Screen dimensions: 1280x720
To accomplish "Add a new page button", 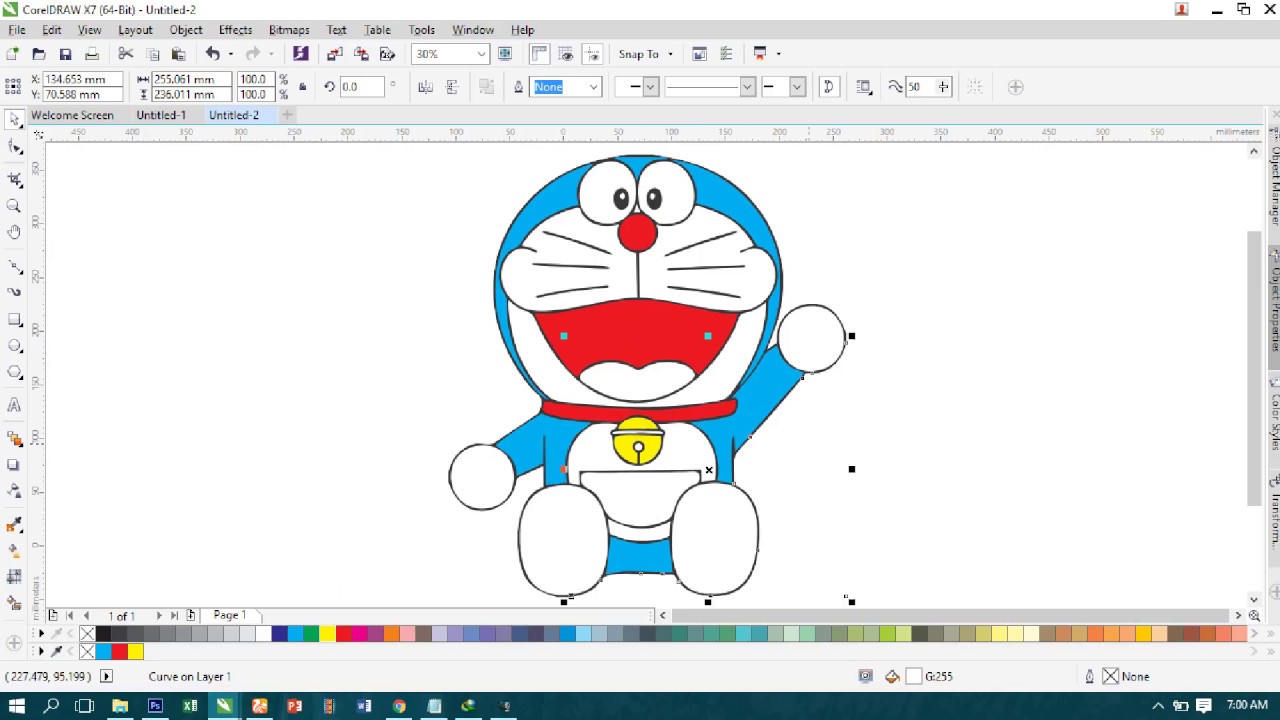I will [191, 615].
